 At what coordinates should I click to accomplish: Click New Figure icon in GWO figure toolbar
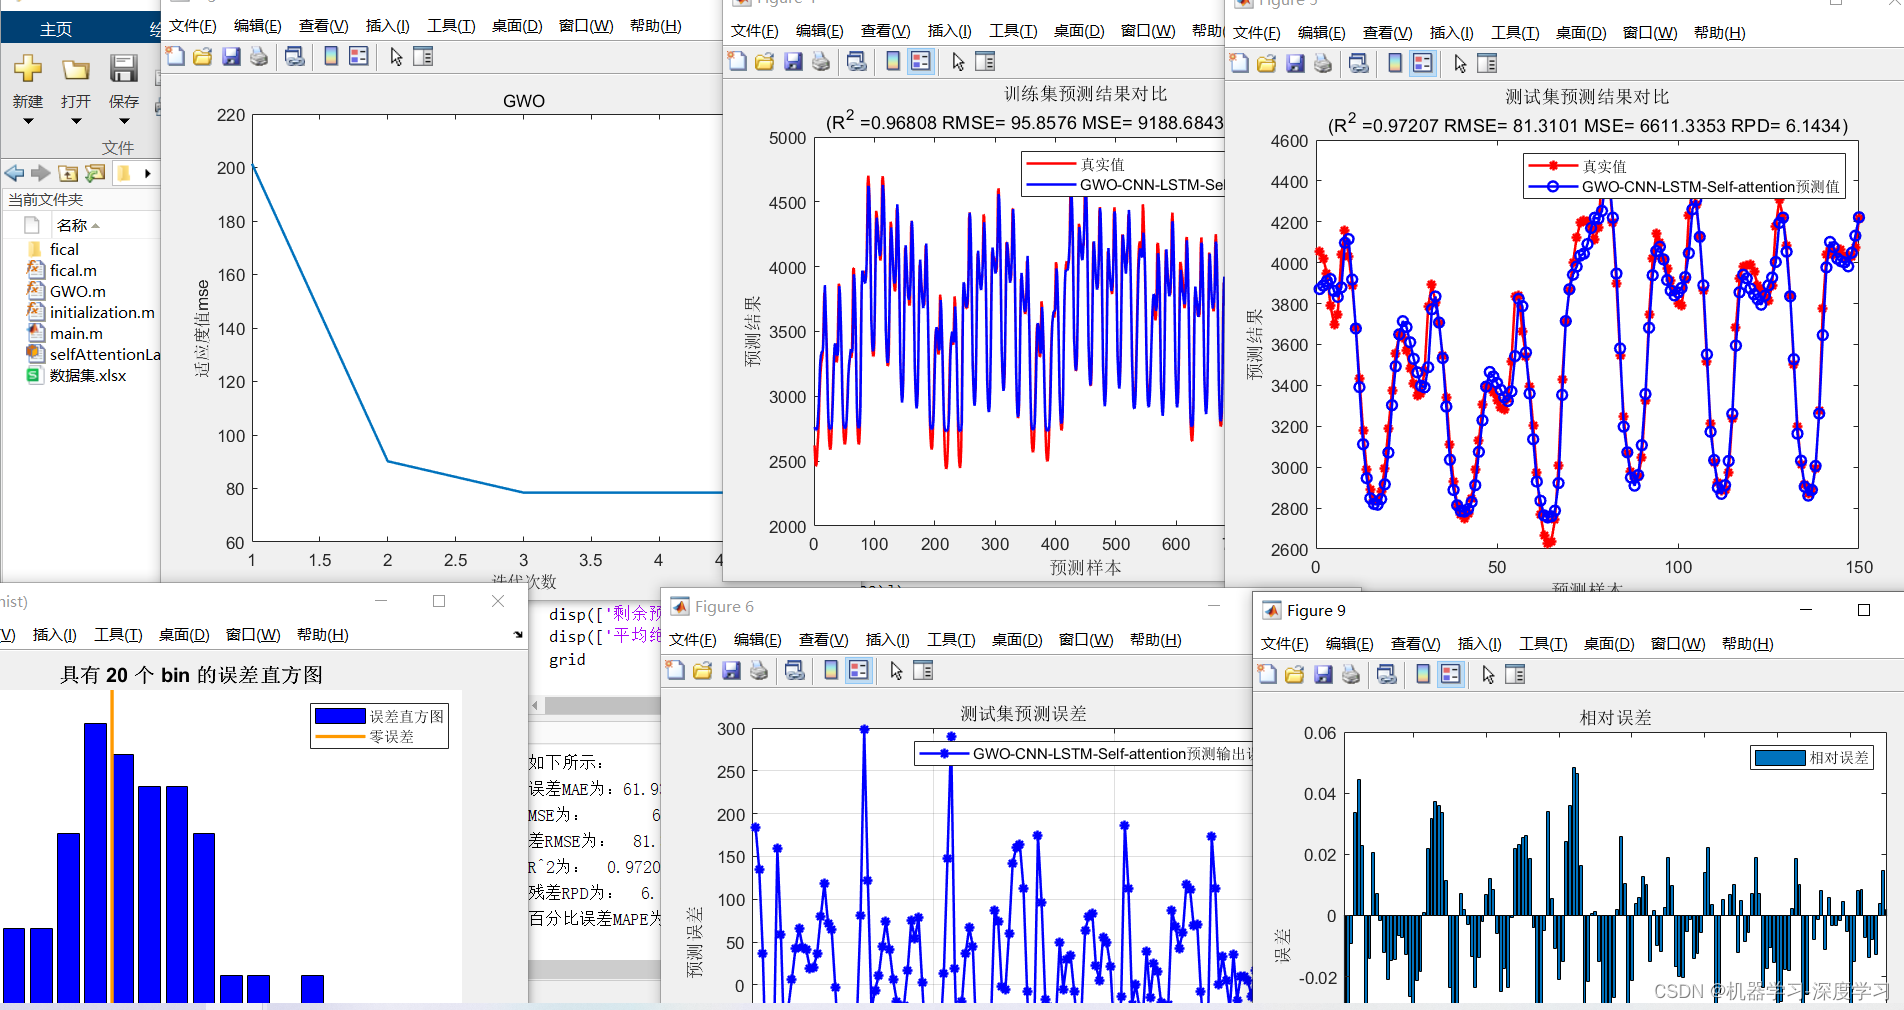pos(175,56)
